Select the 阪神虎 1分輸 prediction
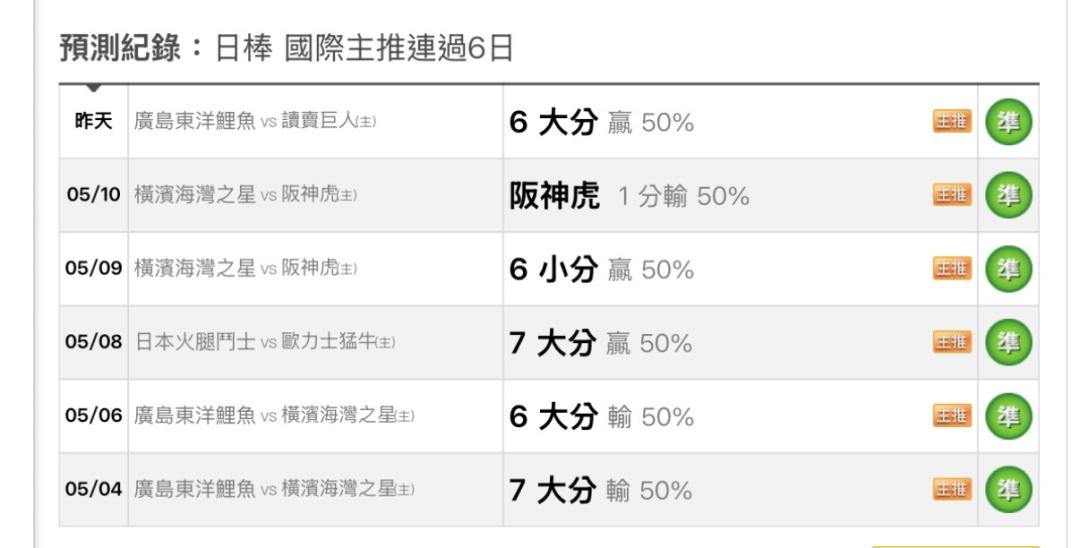 click(x=629, y=196)
